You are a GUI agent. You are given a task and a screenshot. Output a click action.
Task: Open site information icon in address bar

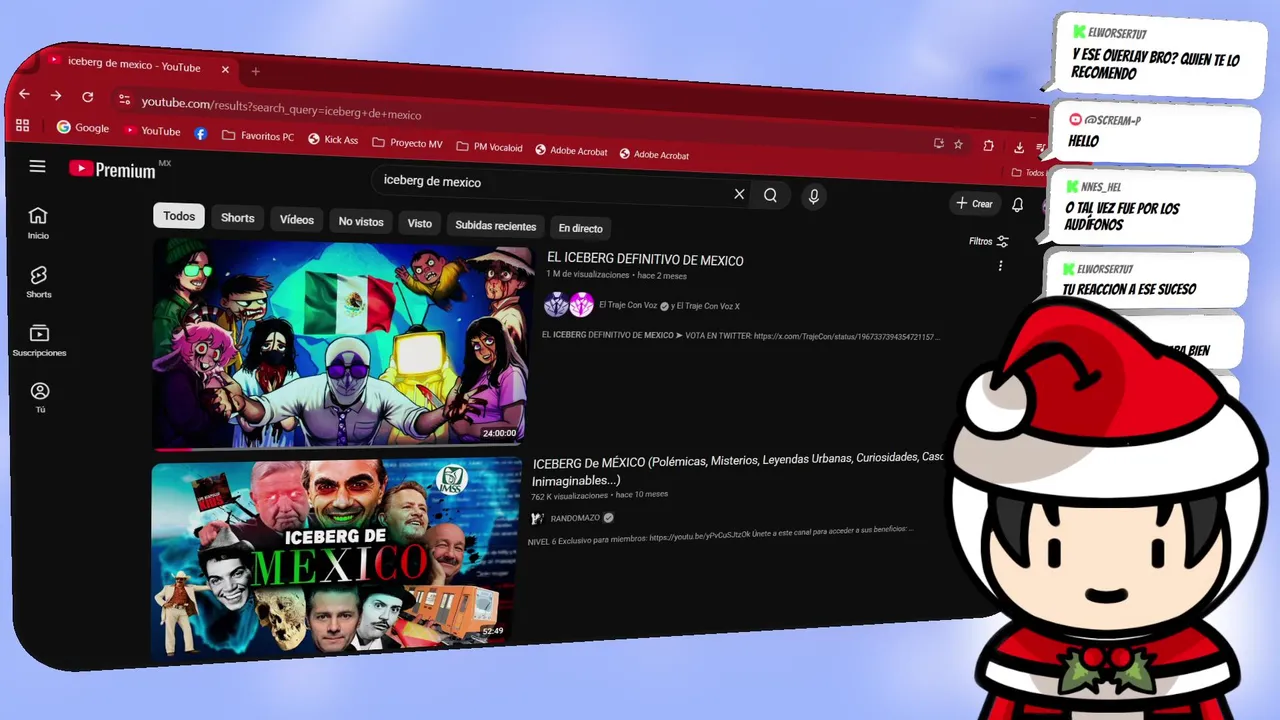coord(124,99)
